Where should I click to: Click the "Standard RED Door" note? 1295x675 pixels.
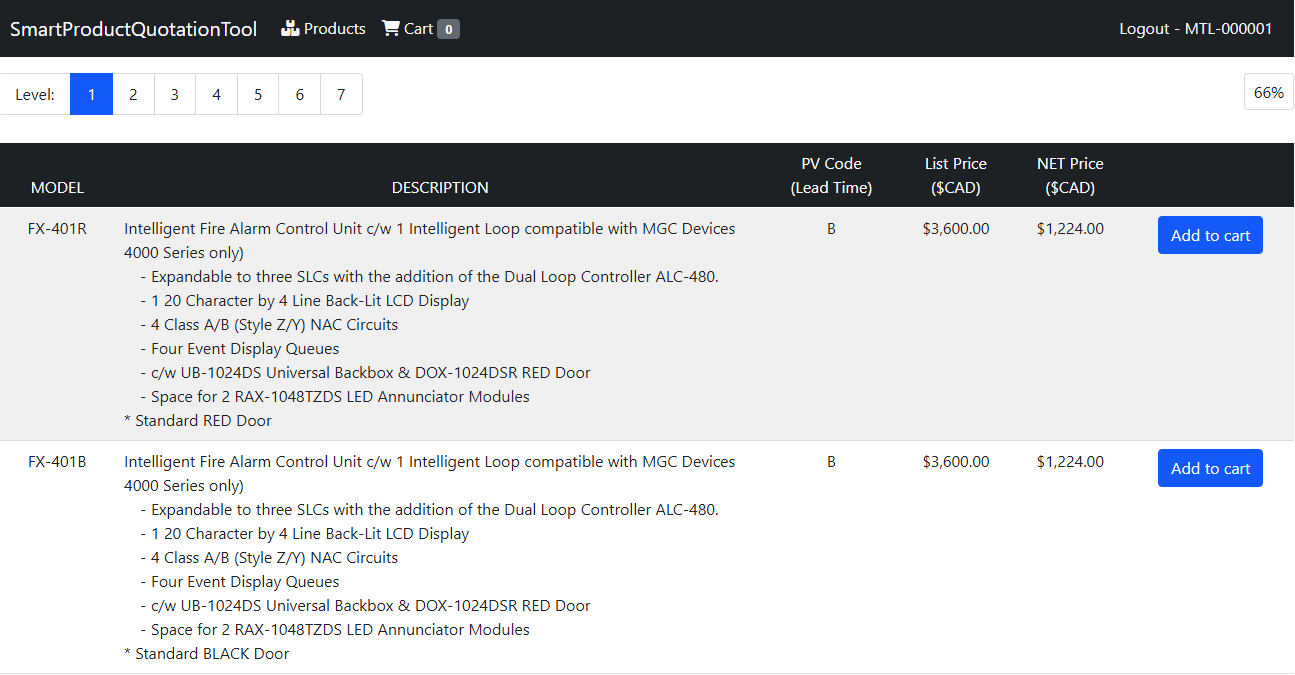198,420
